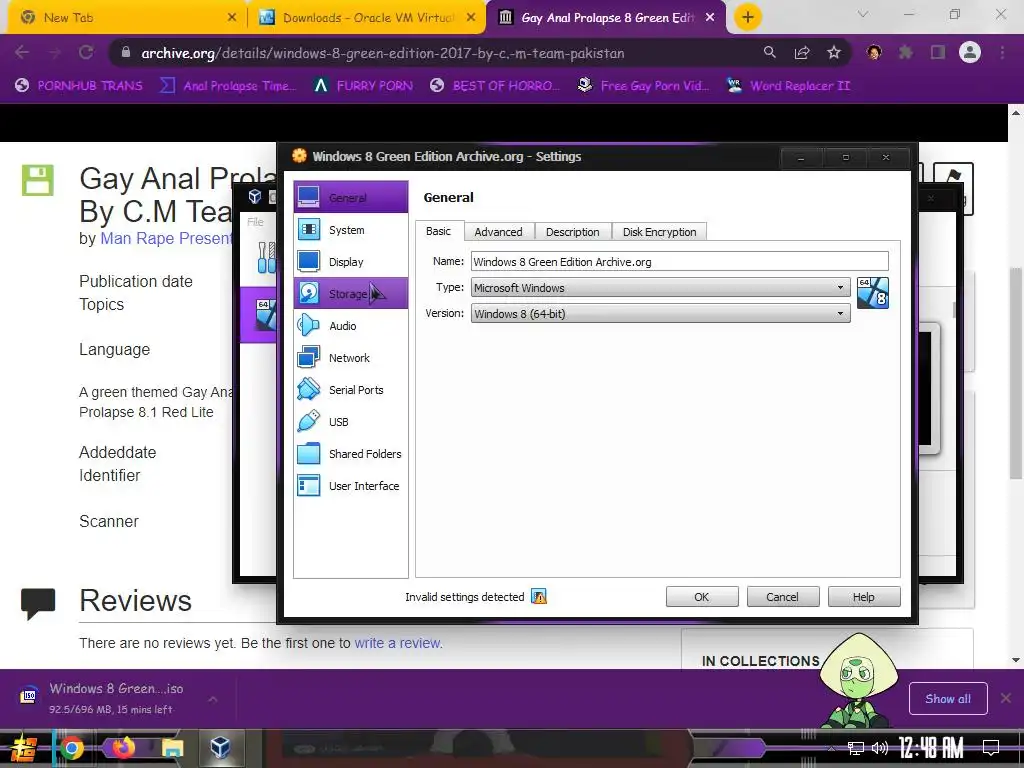Click the Help button in Settings
The width and height of the screenshot is (1024, 768).
tap(863, 597)
